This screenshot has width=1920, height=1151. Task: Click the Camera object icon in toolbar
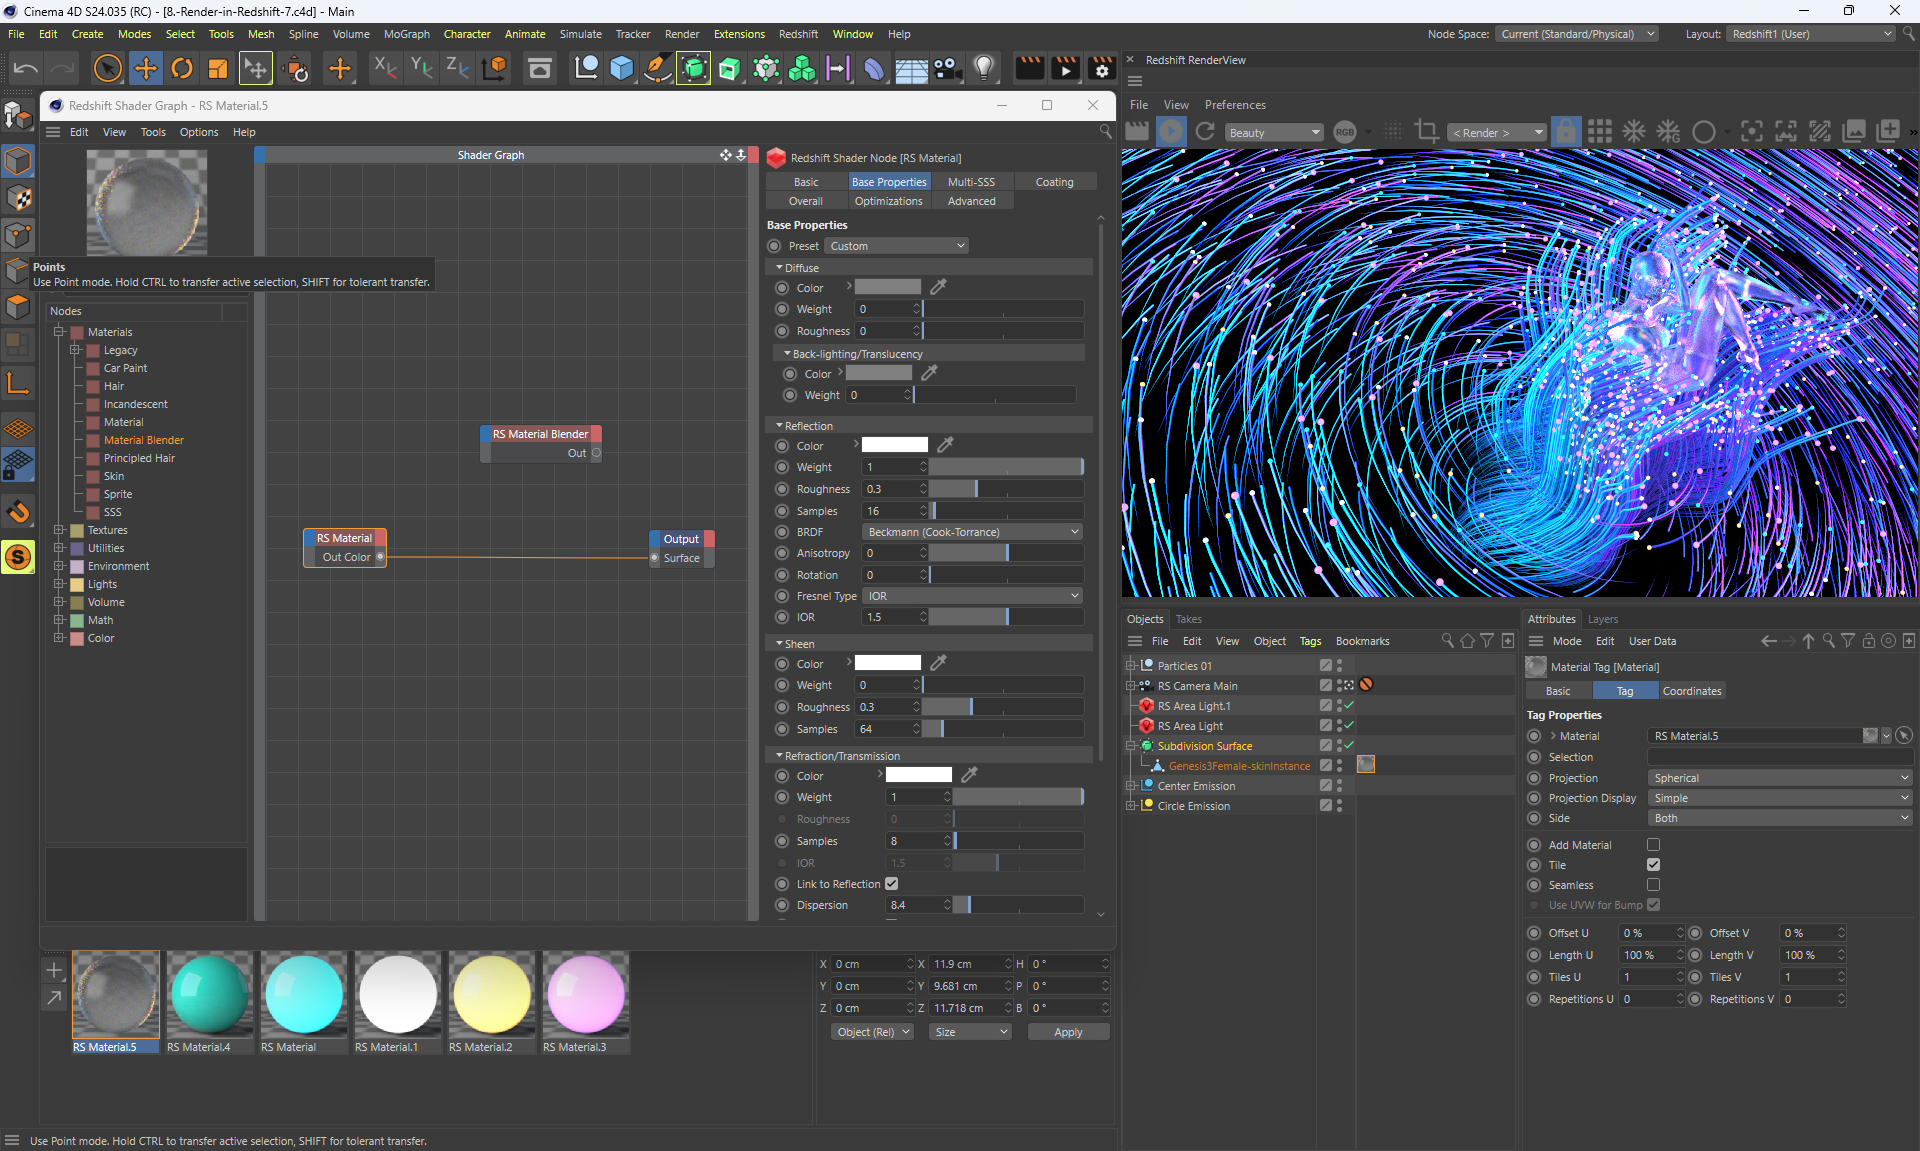[947, 69]
